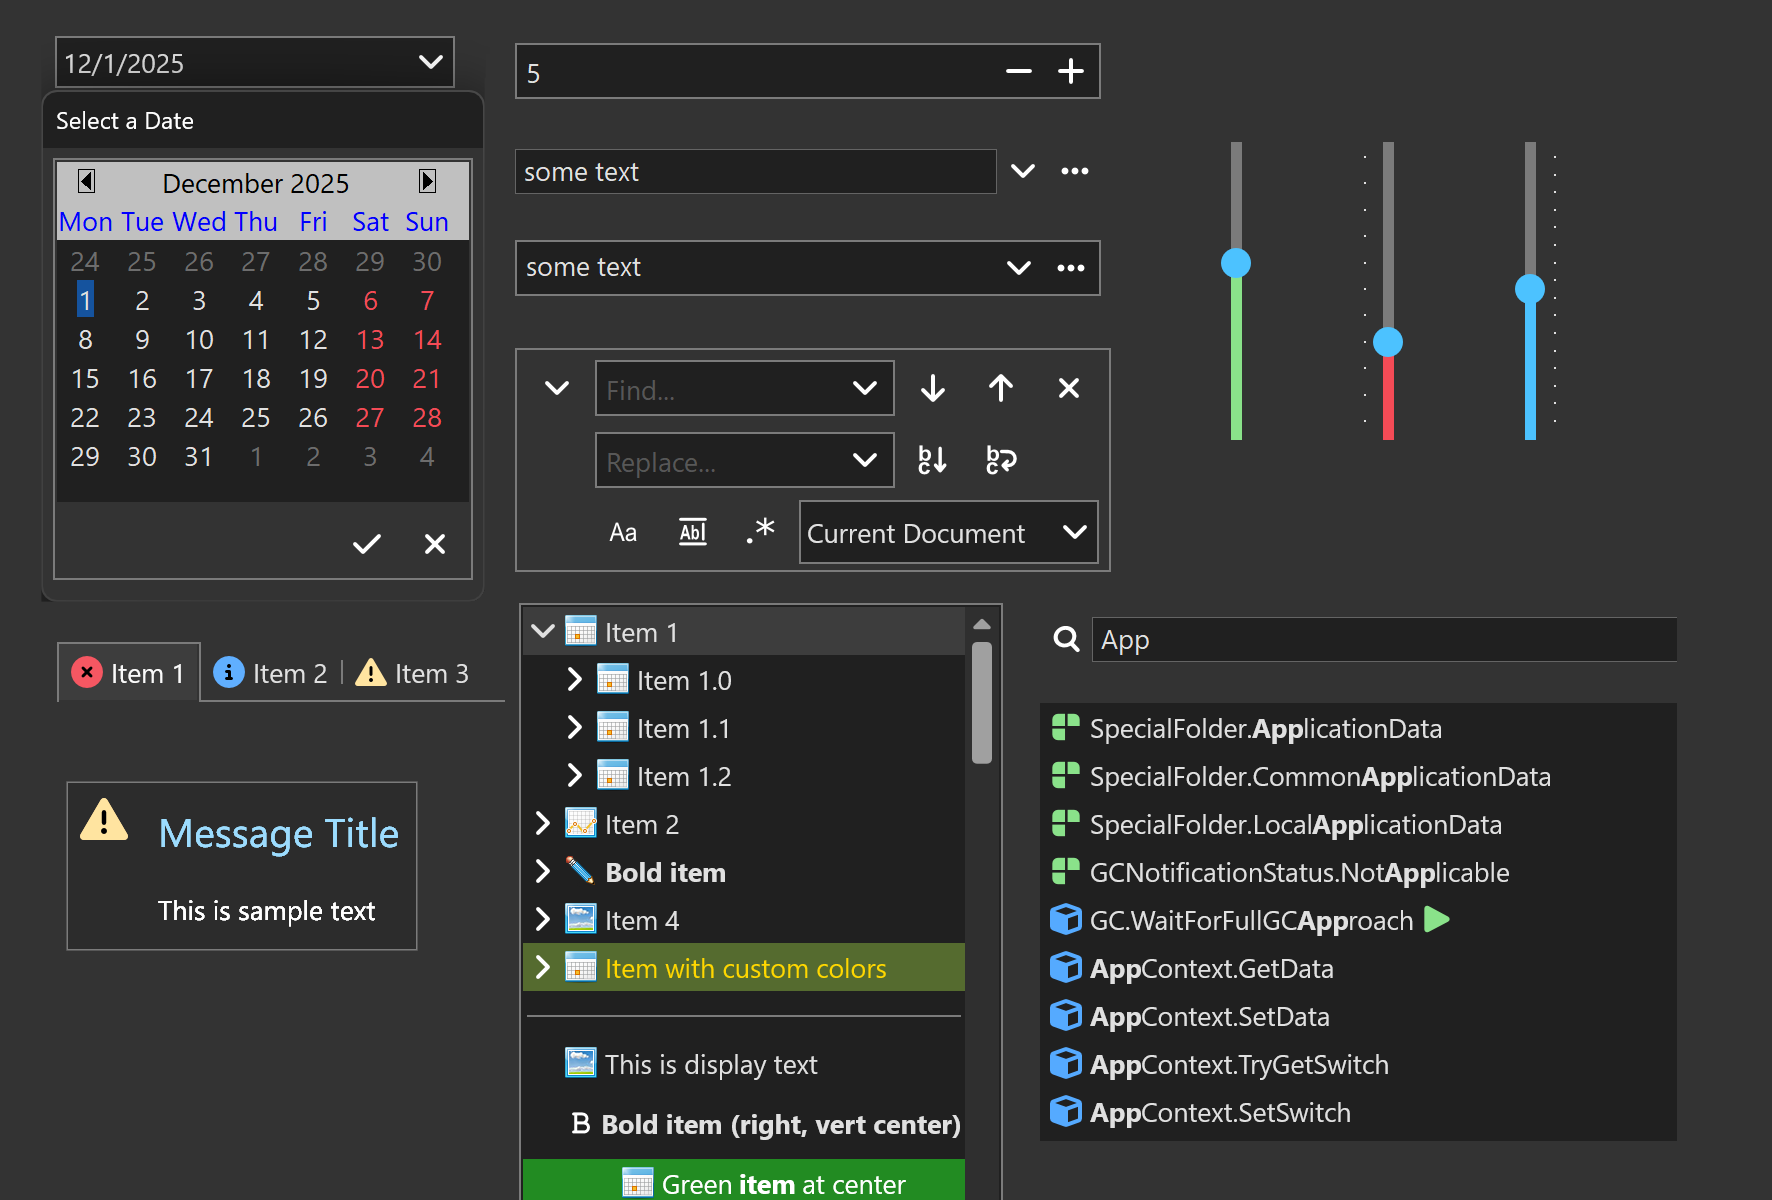Toggle whole word matching in the find bar
Screen dimensions: 1772x1200
click(692, 531)
